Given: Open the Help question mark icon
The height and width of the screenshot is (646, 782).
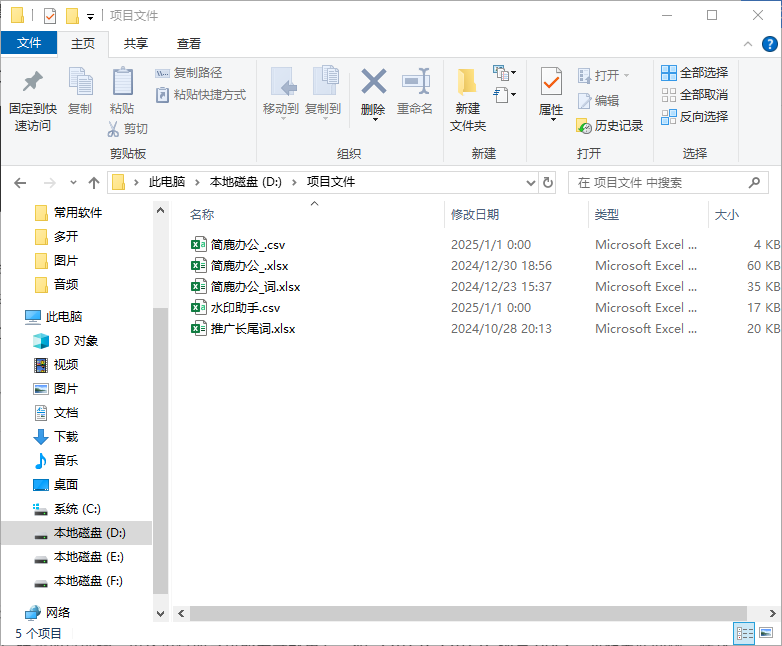Looking at the screenshot, I should [770, 44].
